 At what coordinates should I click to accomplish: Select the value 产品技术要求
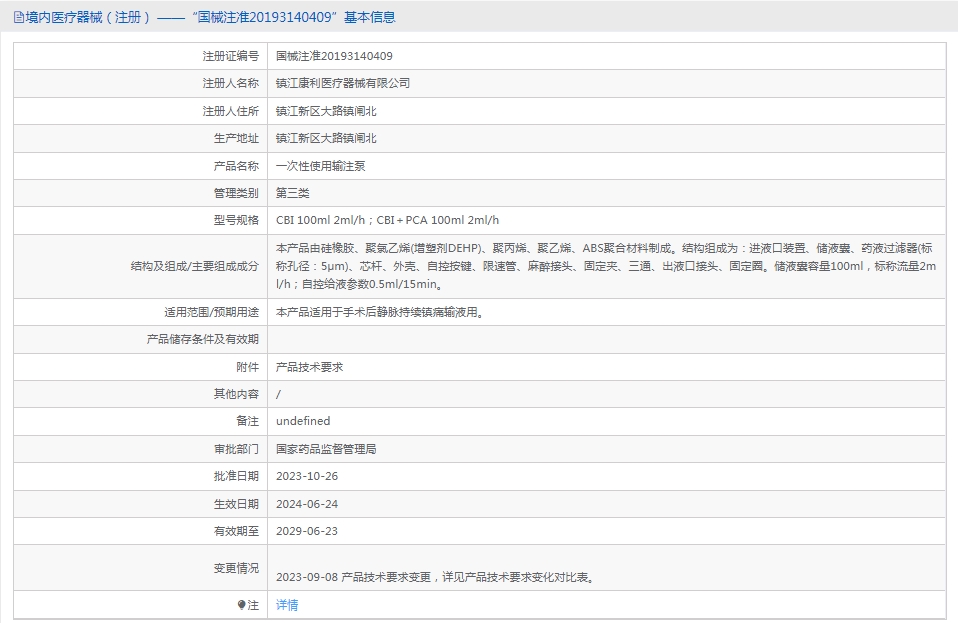(310, 367)
